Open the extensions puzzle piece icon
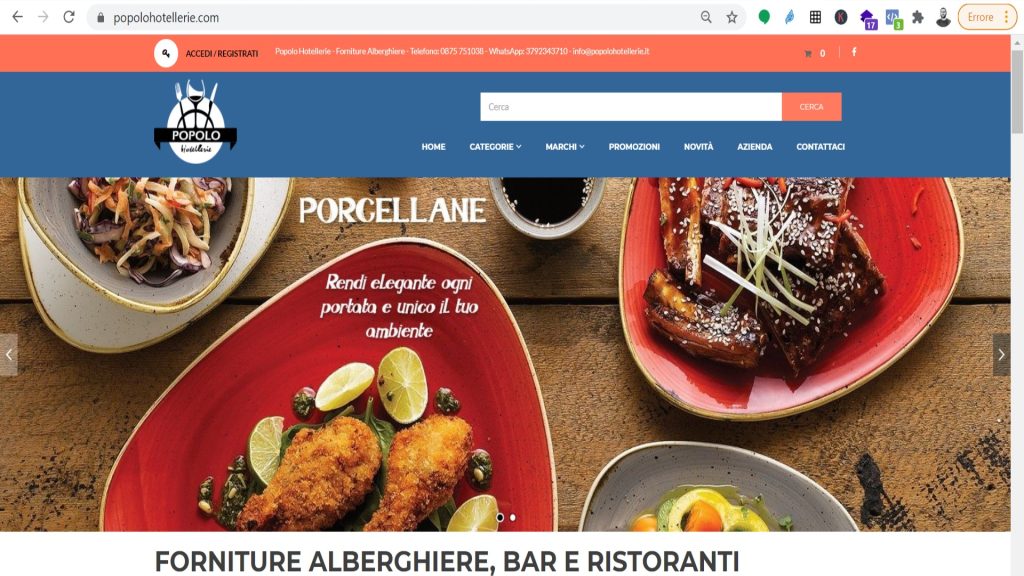 click(918, 18)
